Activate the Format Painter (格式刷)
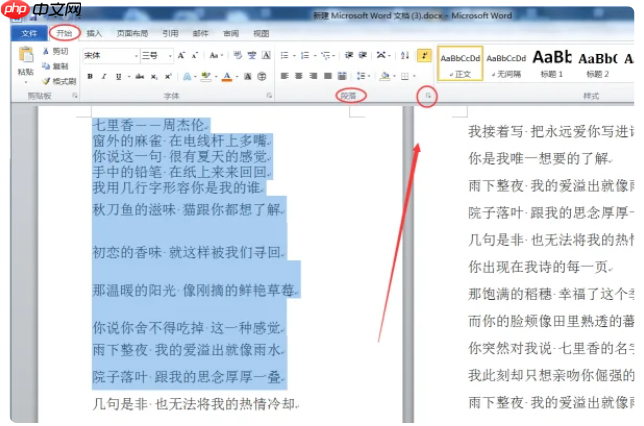 [x=59, y=81]
